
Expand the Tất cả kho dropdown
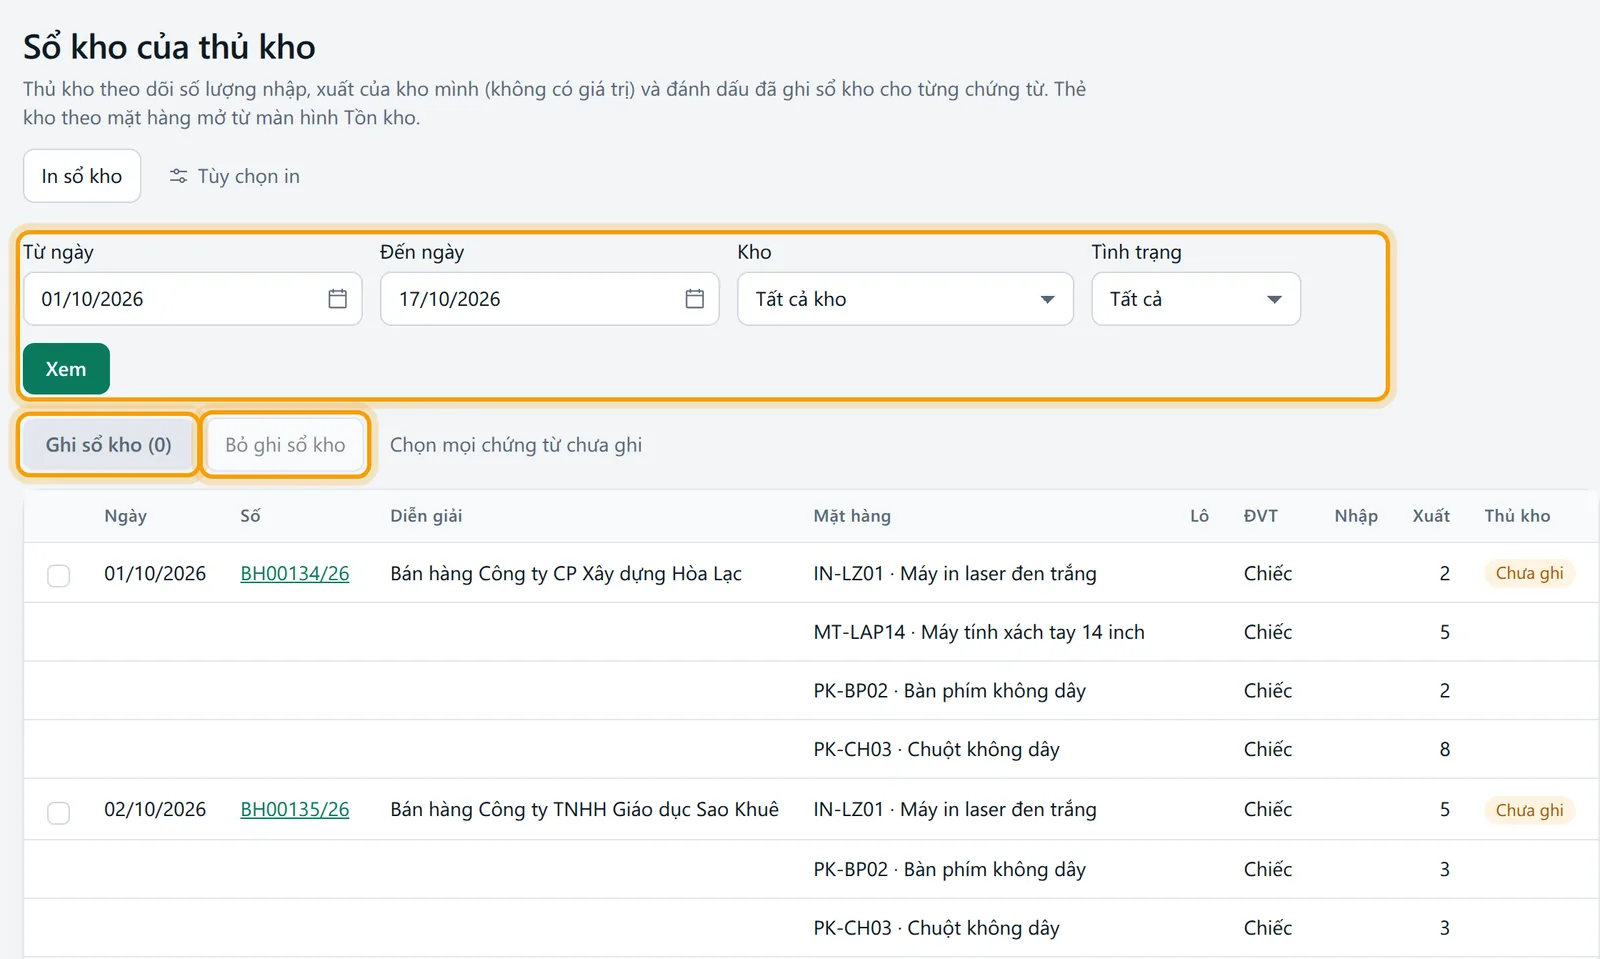[905, 299]
